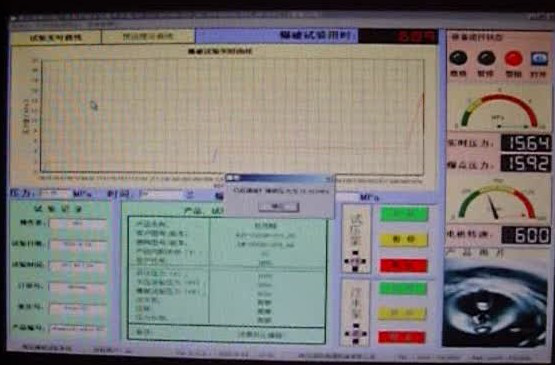This screenshot has height=365, width=555.
Task: Click the second black status indicator lamp
Action: [486, 58]
